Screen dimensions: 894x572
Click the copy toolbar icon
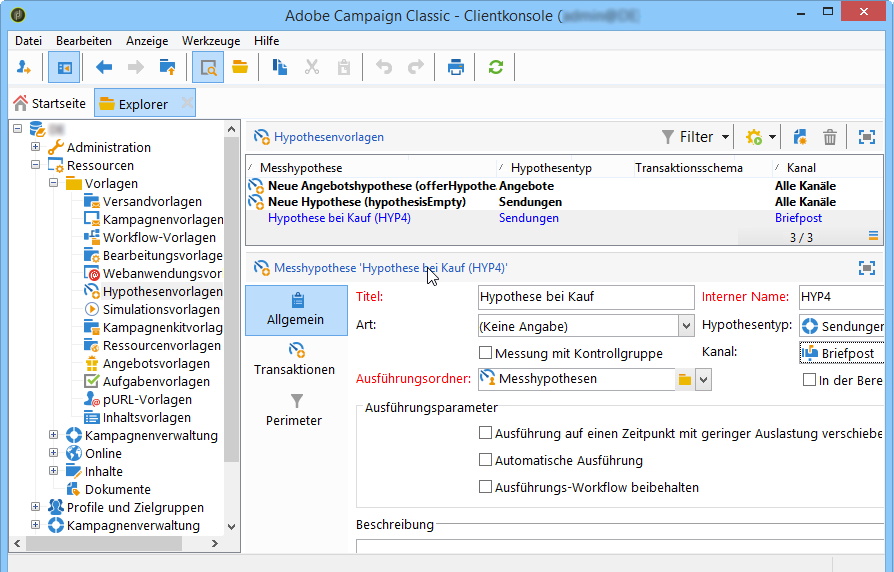[x=279, y=67]
